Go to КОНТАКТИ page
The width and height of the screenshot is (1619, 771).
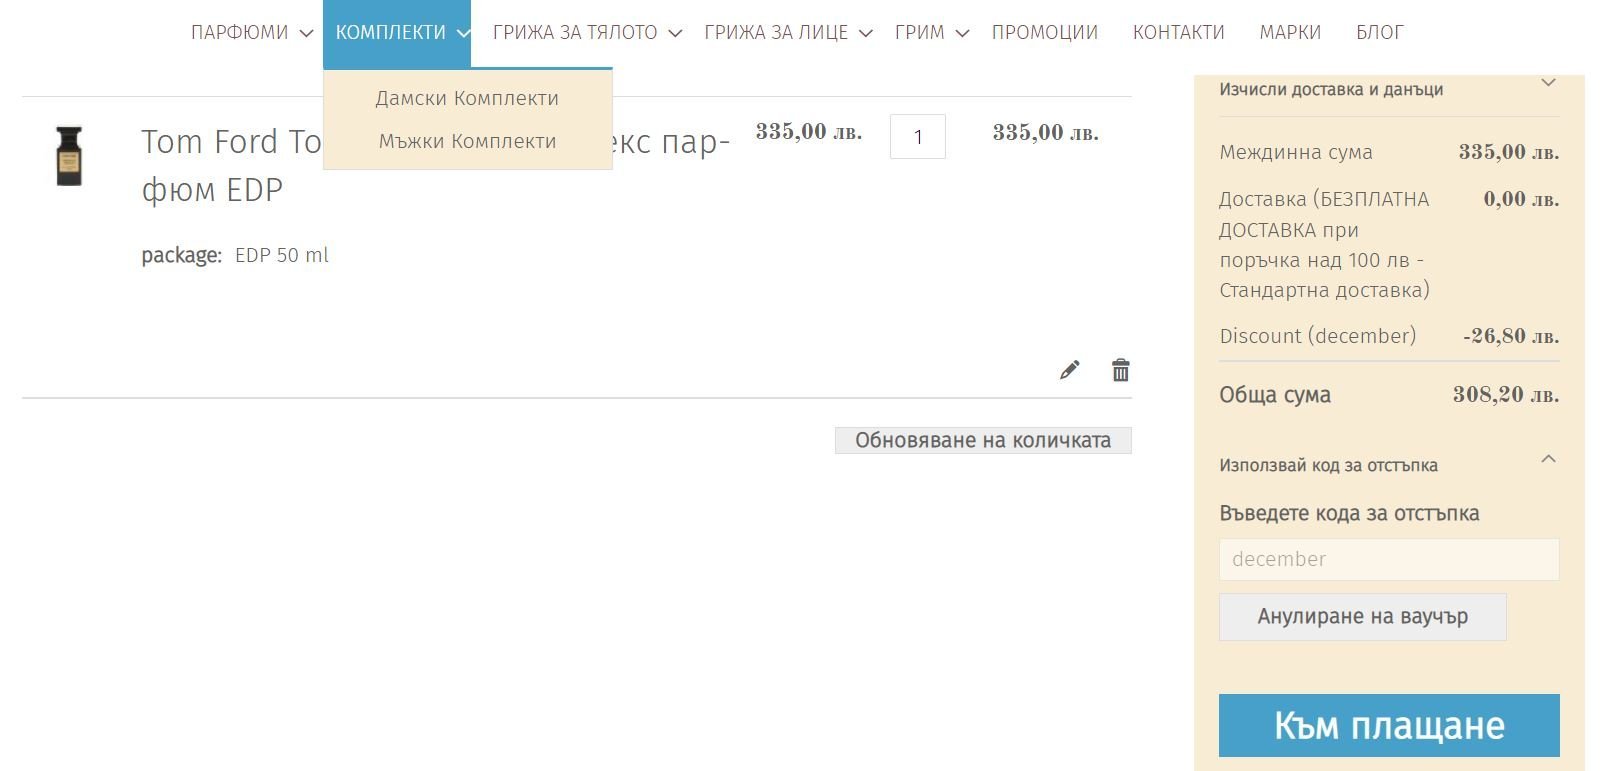point(1178,32)
